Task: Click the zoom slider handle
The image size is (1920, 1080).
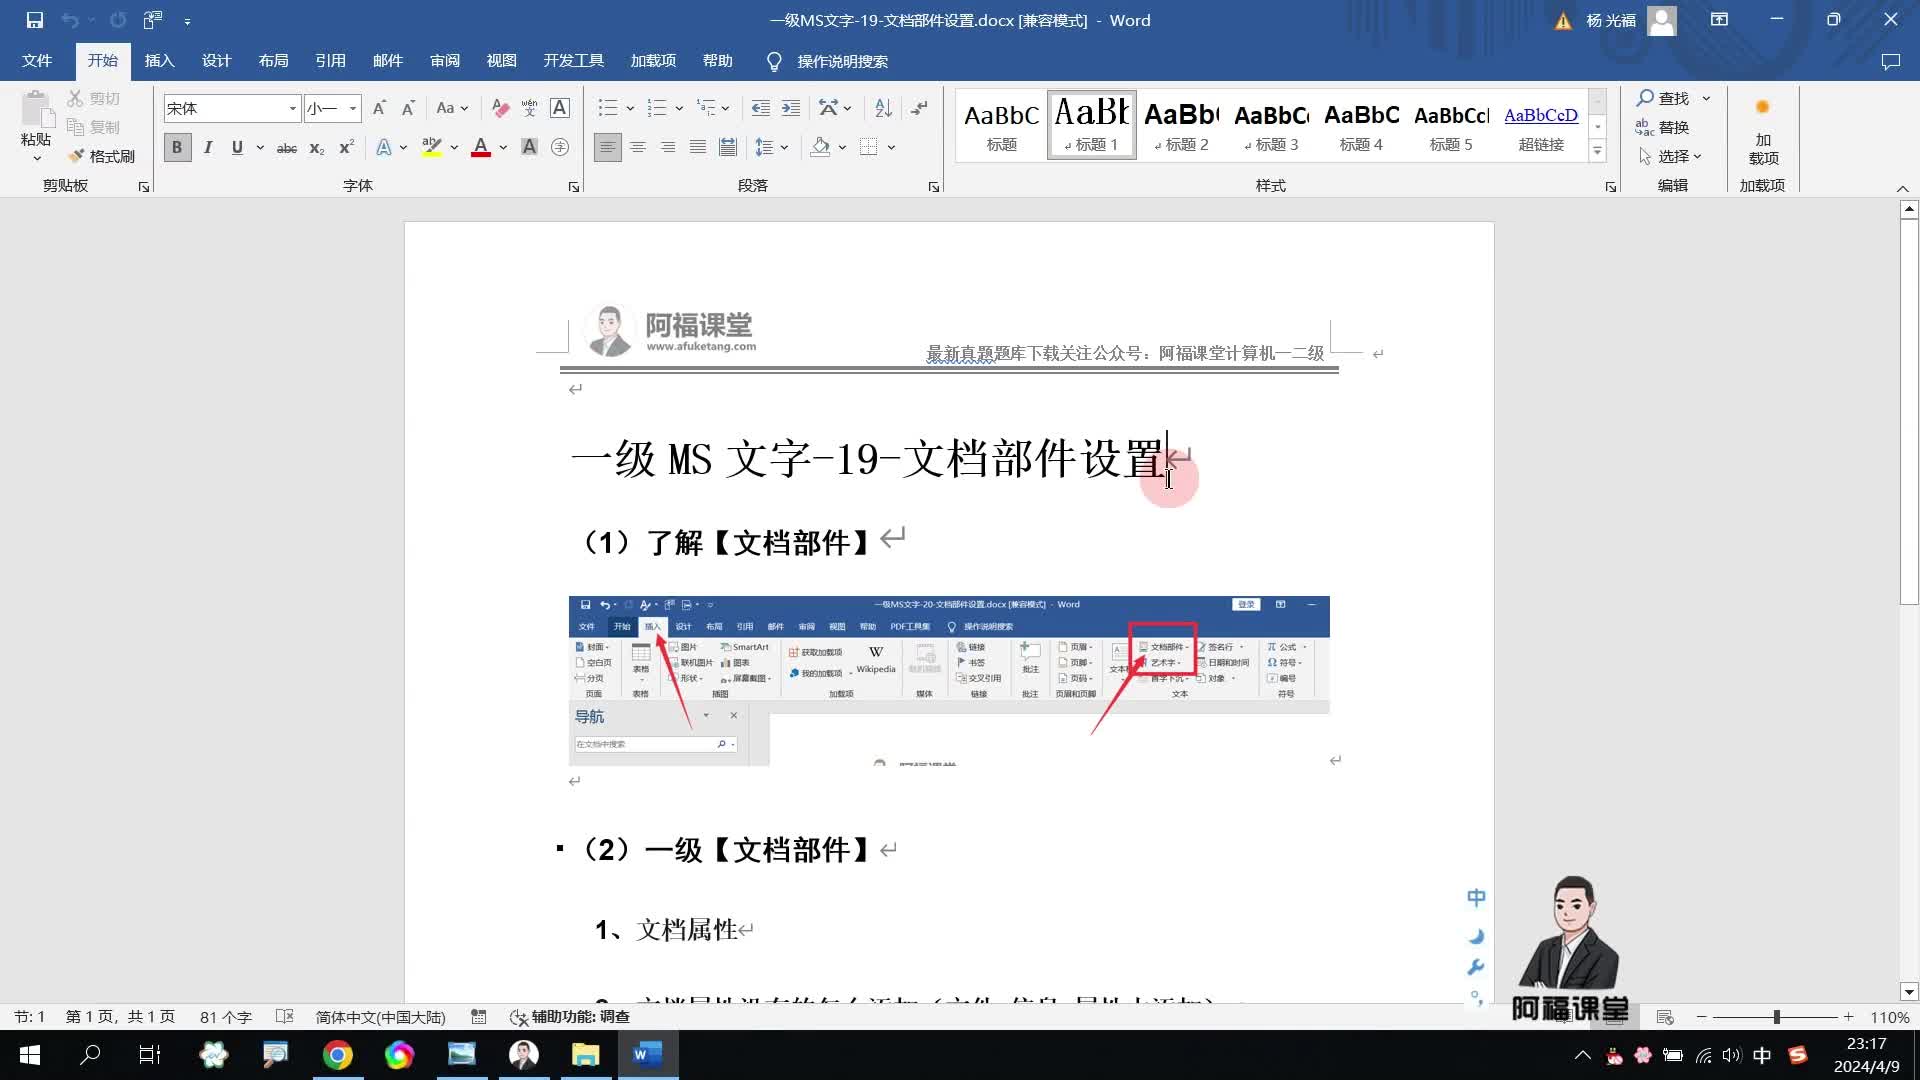Action: pos(1777,1017)
